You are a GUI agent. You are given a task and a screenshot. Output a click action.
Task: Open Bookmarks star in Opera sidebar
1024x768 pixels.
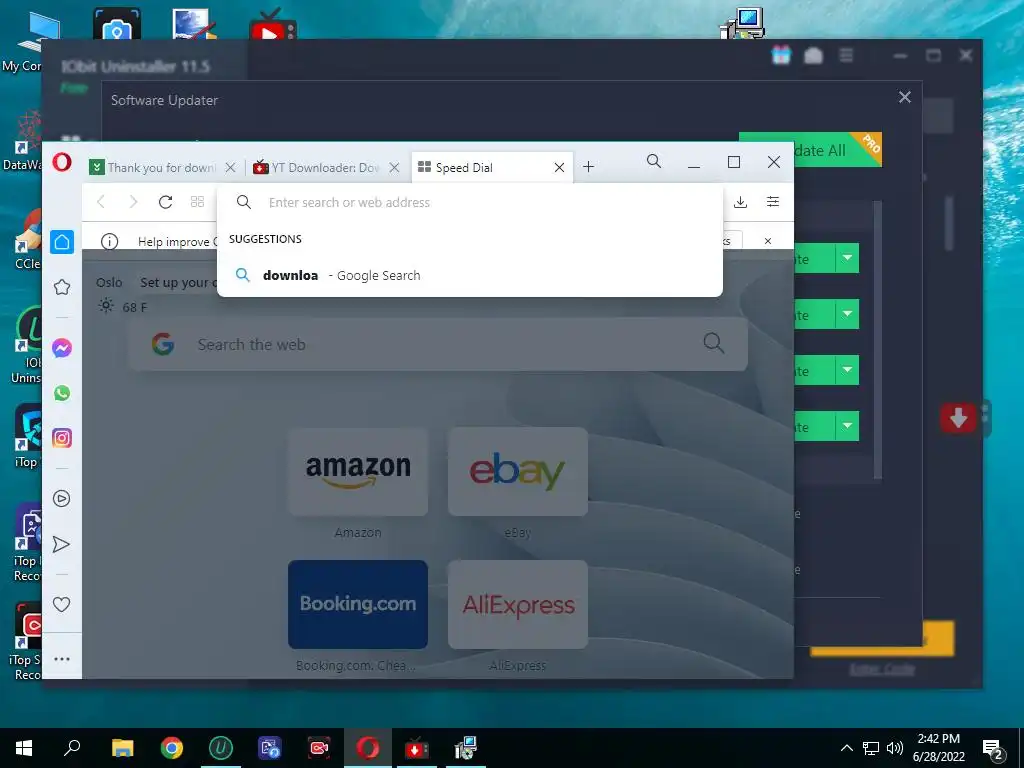(62, 287)
